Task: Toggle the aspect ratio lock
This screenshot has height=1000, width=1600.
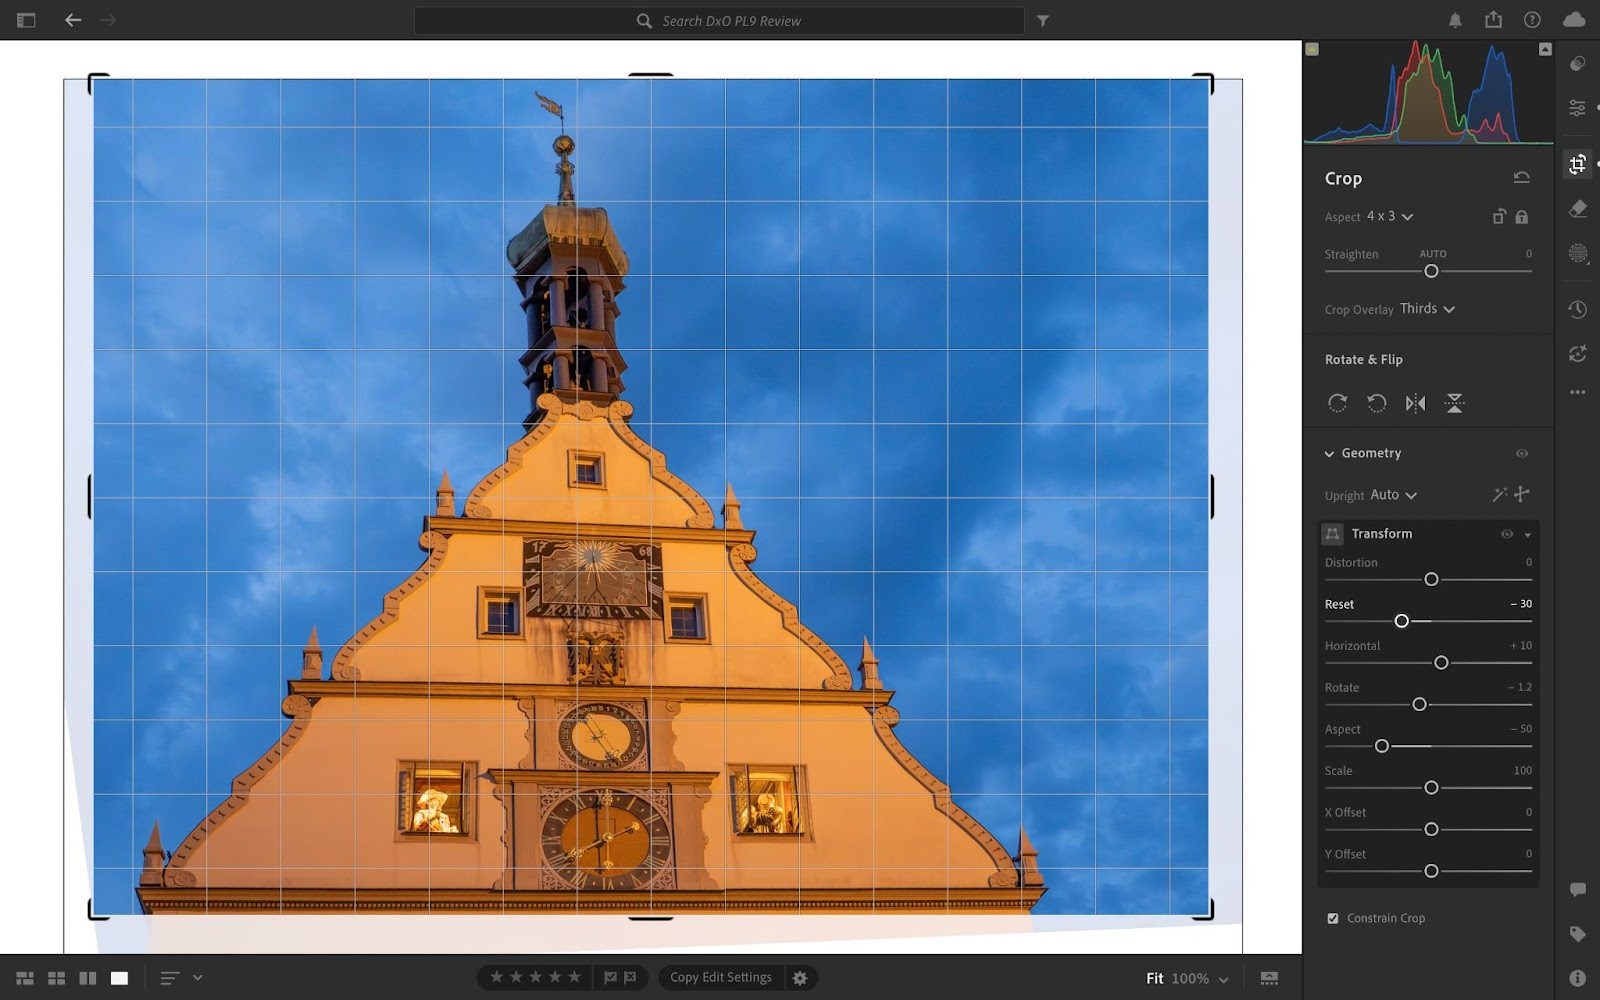Action: tap(1521, 217)
